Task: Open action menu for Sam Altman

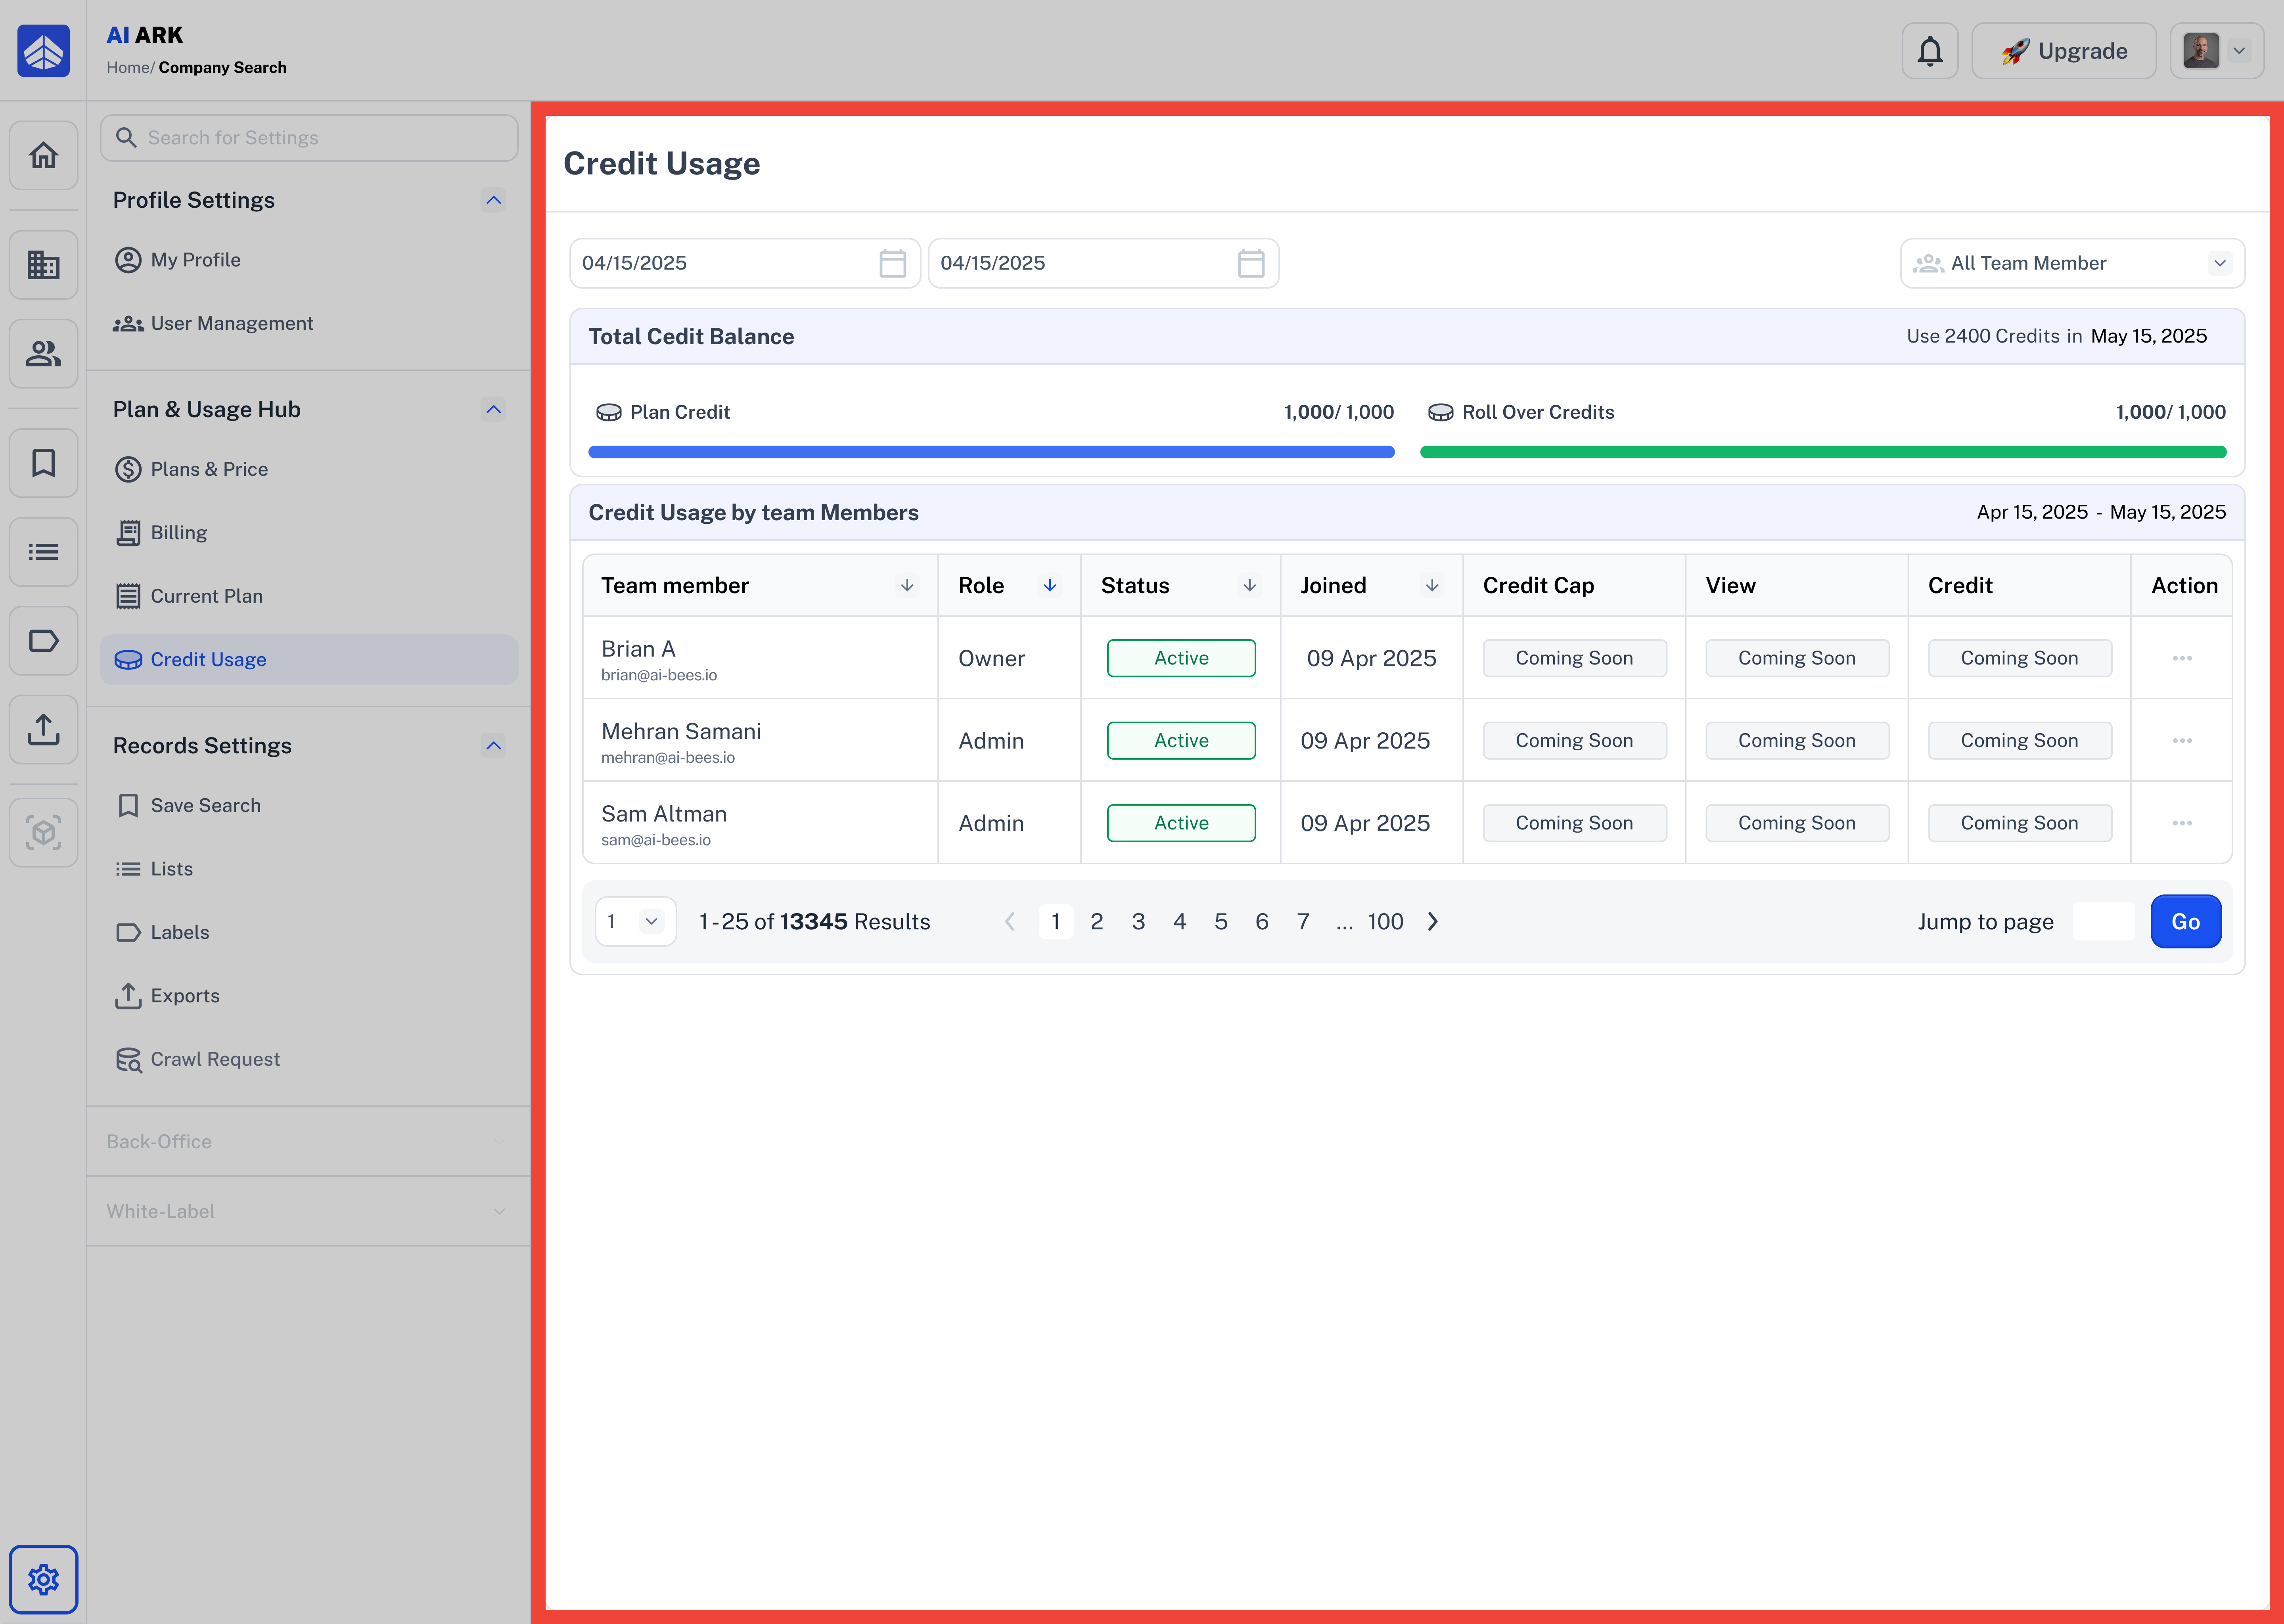Action: coord(2182,823)
